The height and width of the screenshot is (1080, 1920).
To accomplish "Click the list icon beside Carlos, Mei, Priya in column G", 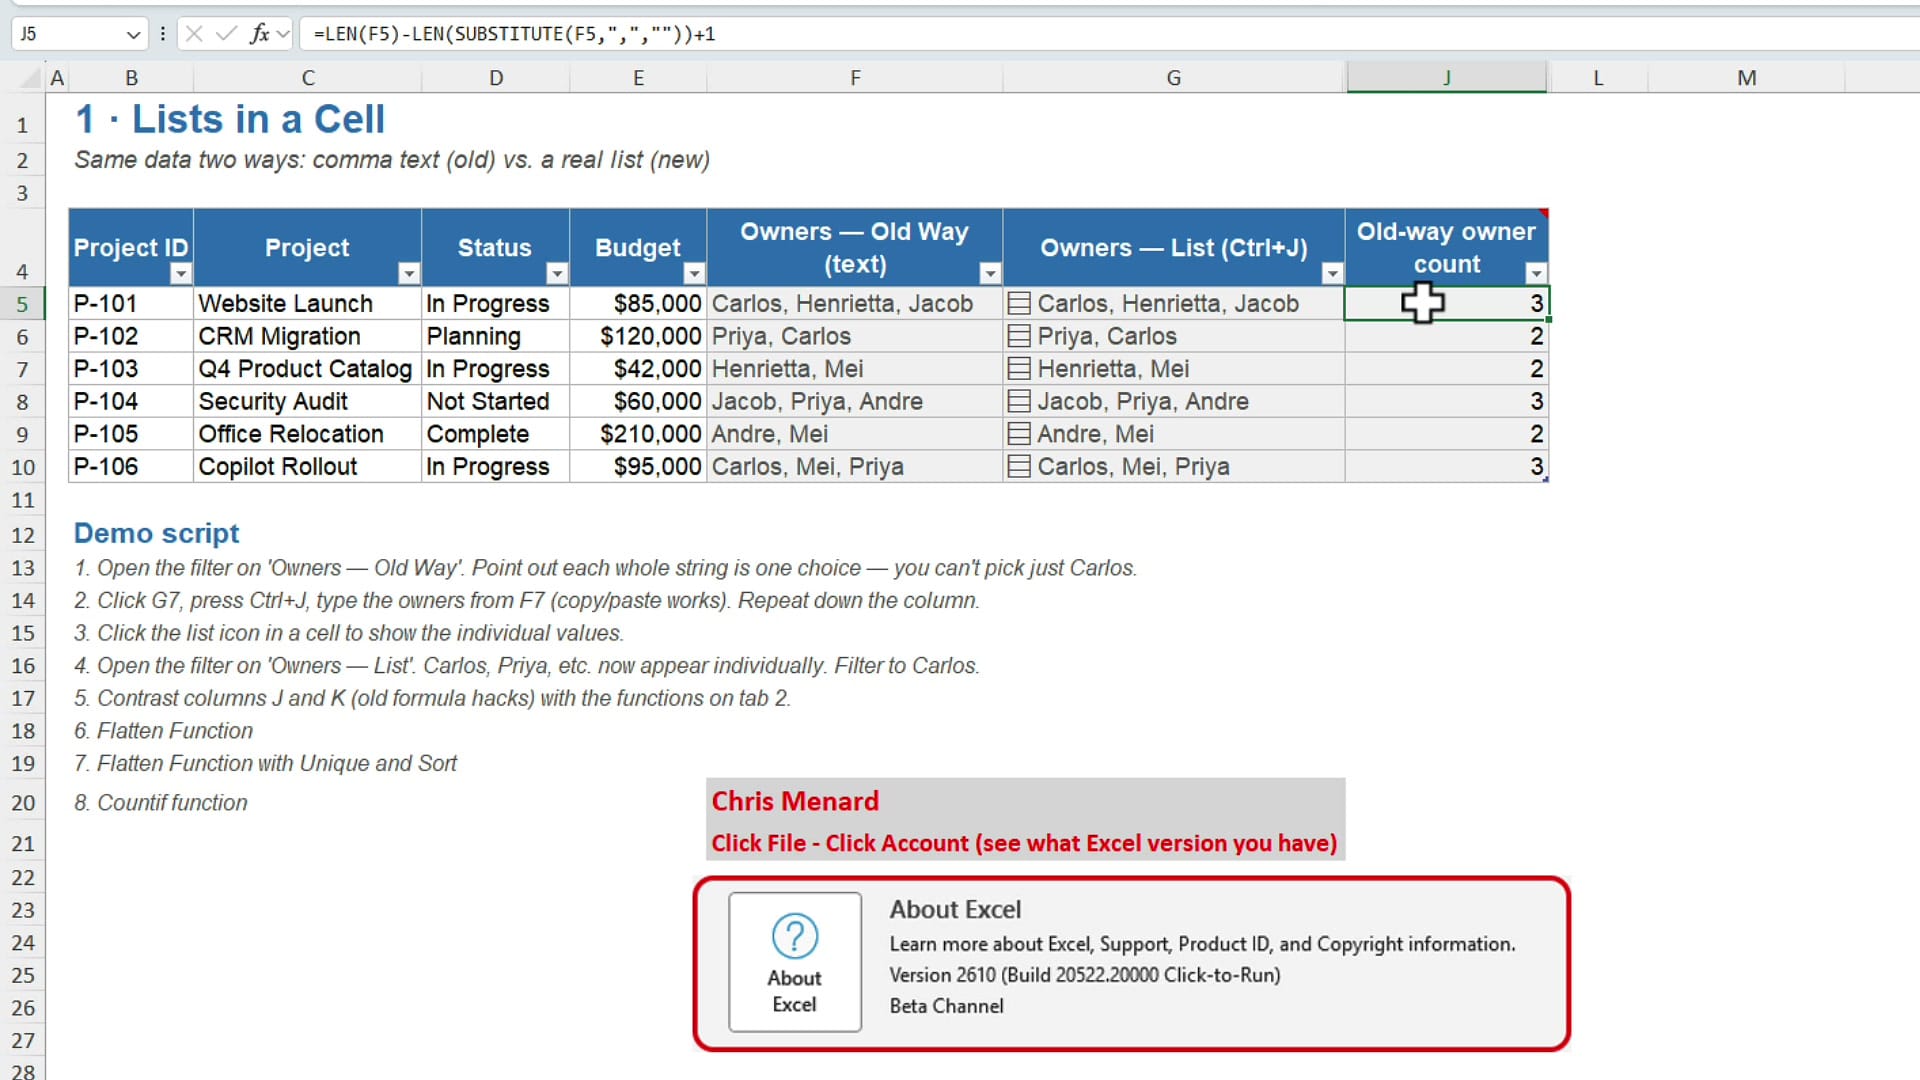I will click(1019, 466).
